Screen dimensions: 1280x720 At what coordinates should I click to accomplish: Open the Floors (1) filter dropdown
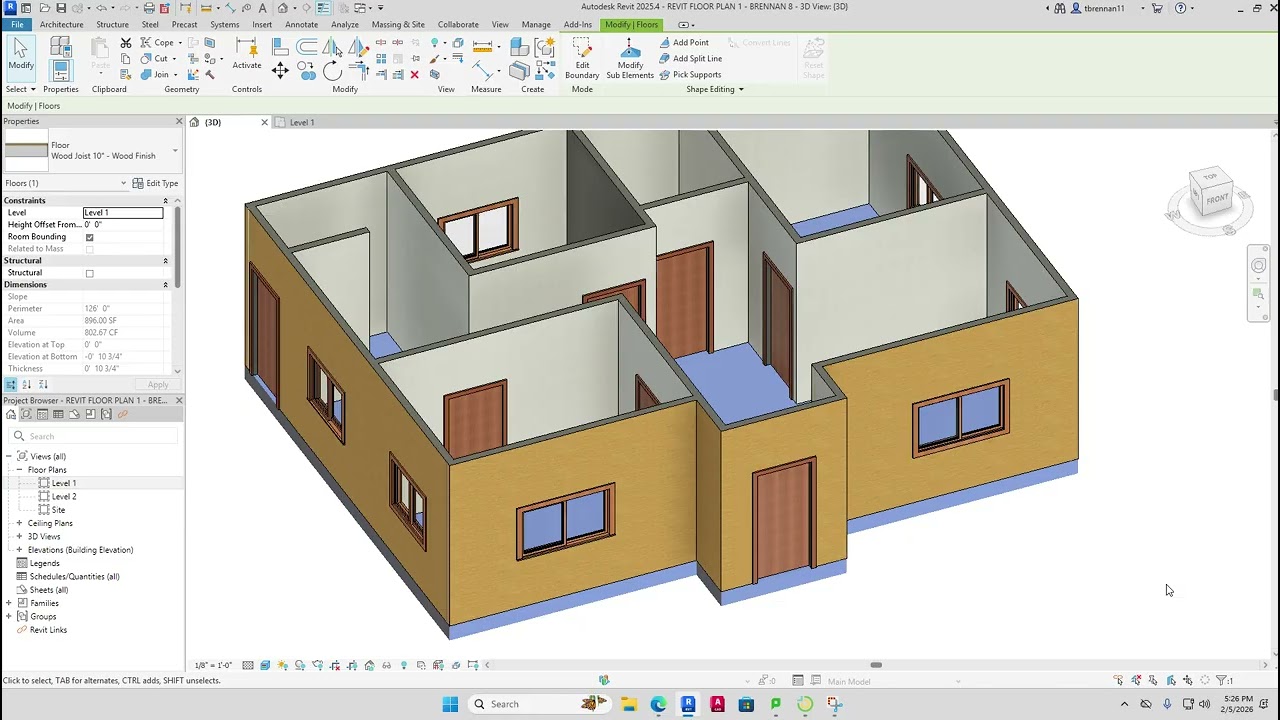(x=124, y=183)
